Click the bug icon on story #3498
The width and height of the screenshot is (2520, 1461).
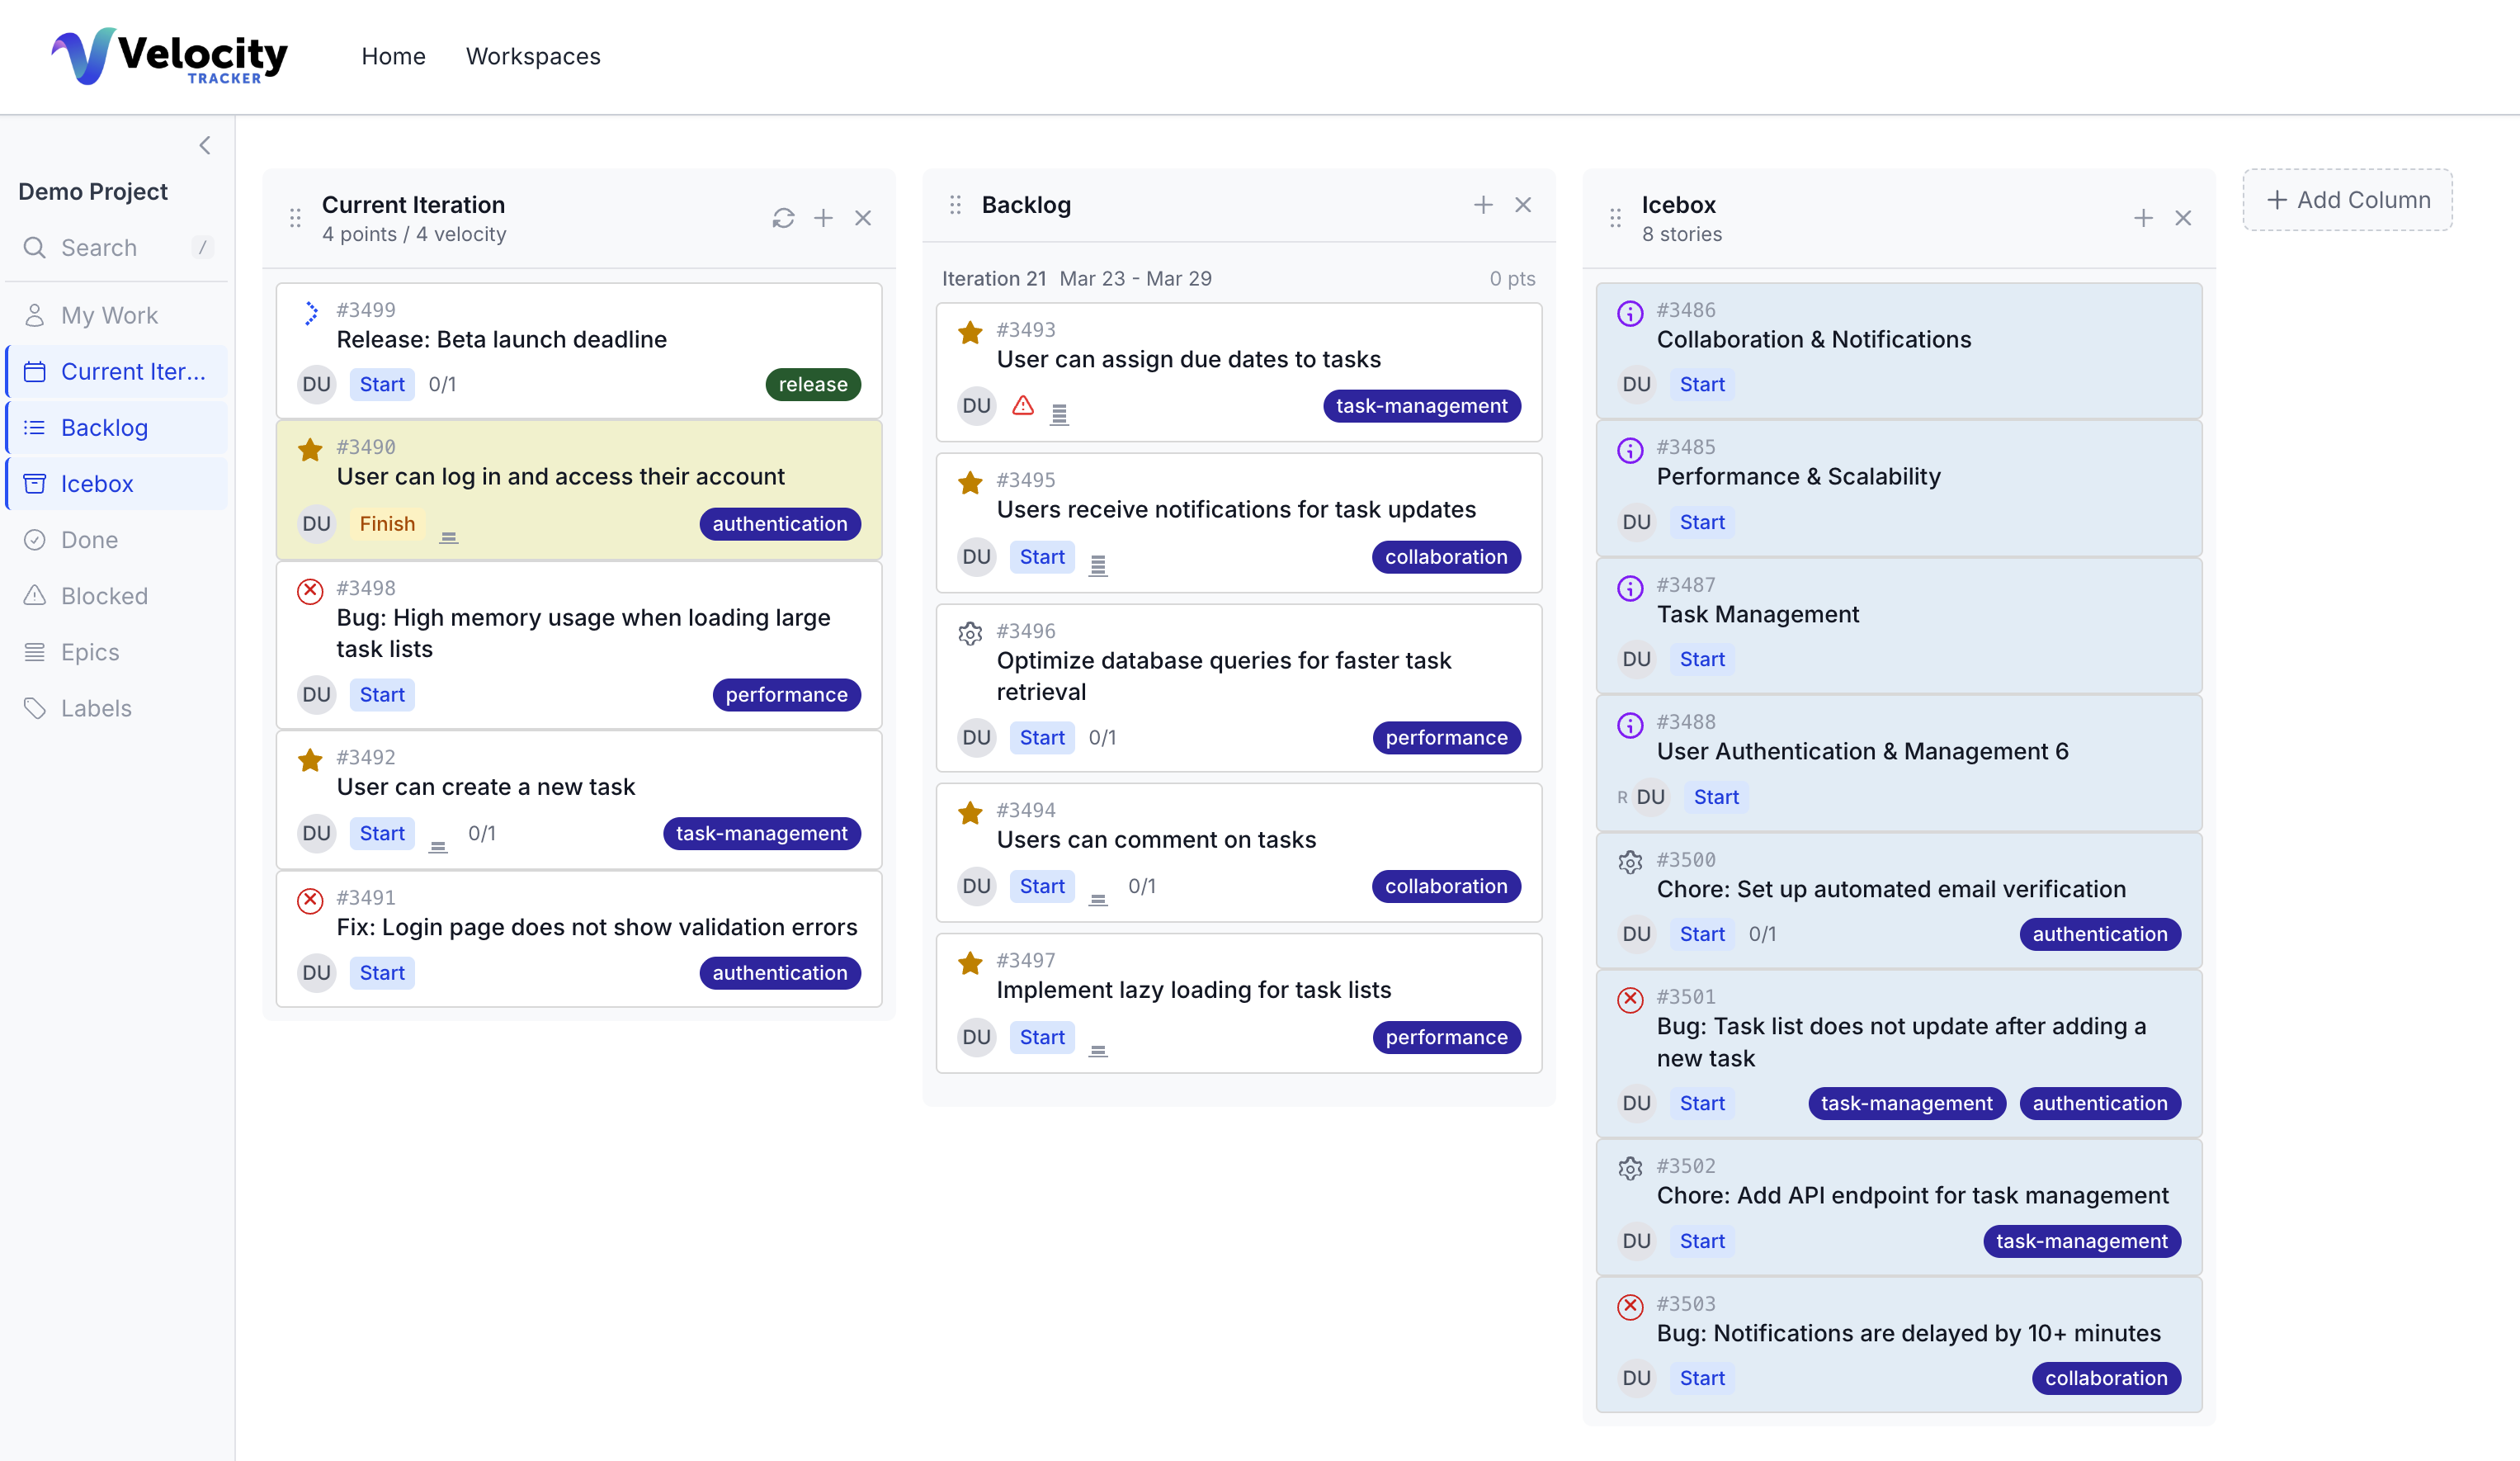tap(310, 591)
